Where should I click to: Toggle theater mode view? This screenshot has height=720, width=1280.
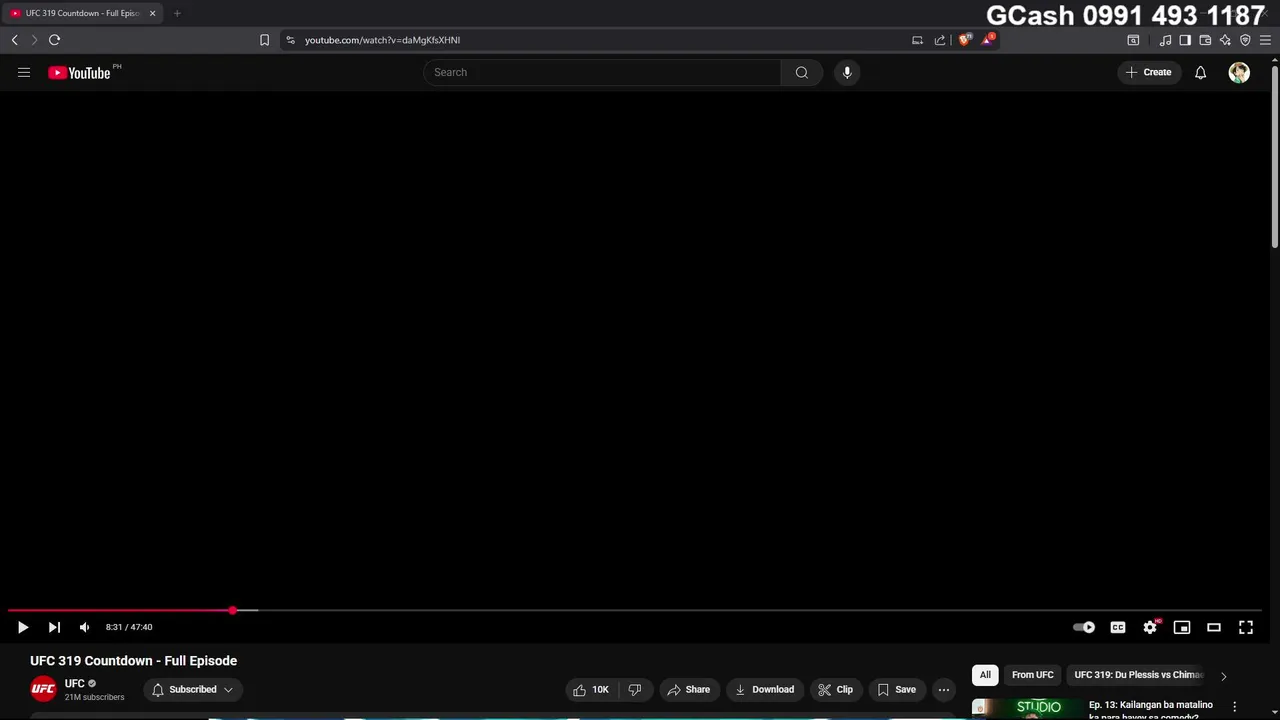tap(1214, 627)
